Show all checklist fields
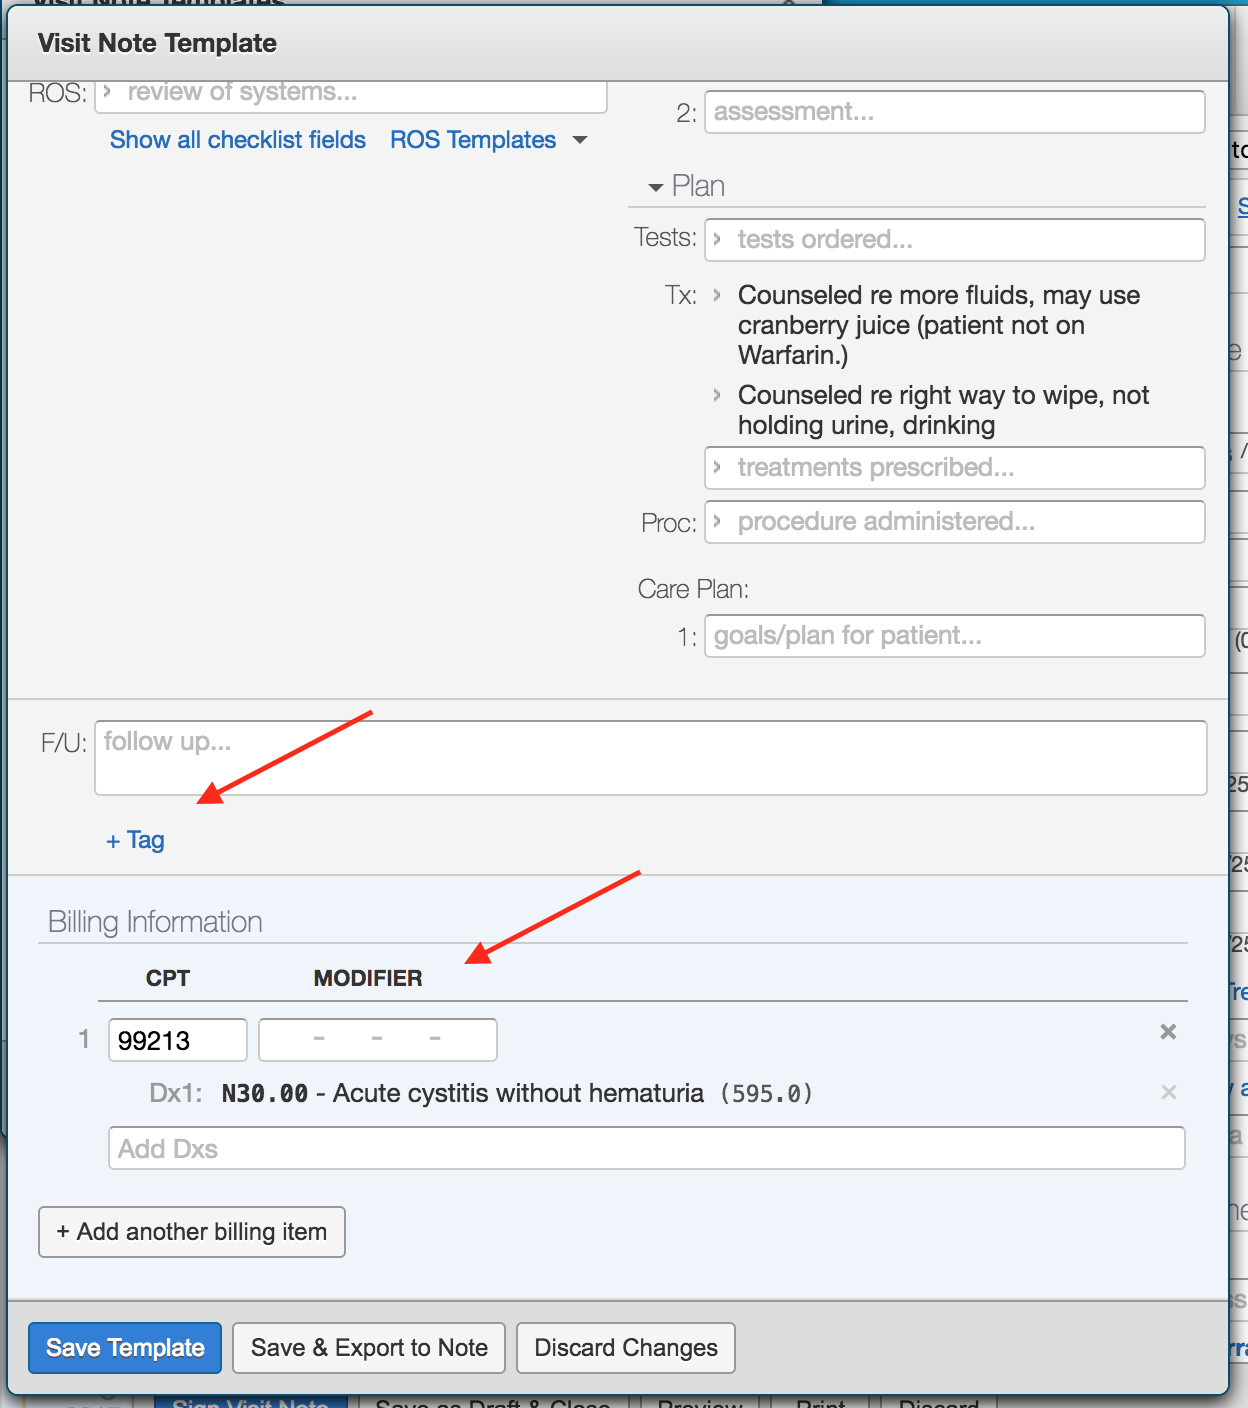This screenshot has width=1248, height=1408. pyautogui.click(x=237, y=140)
